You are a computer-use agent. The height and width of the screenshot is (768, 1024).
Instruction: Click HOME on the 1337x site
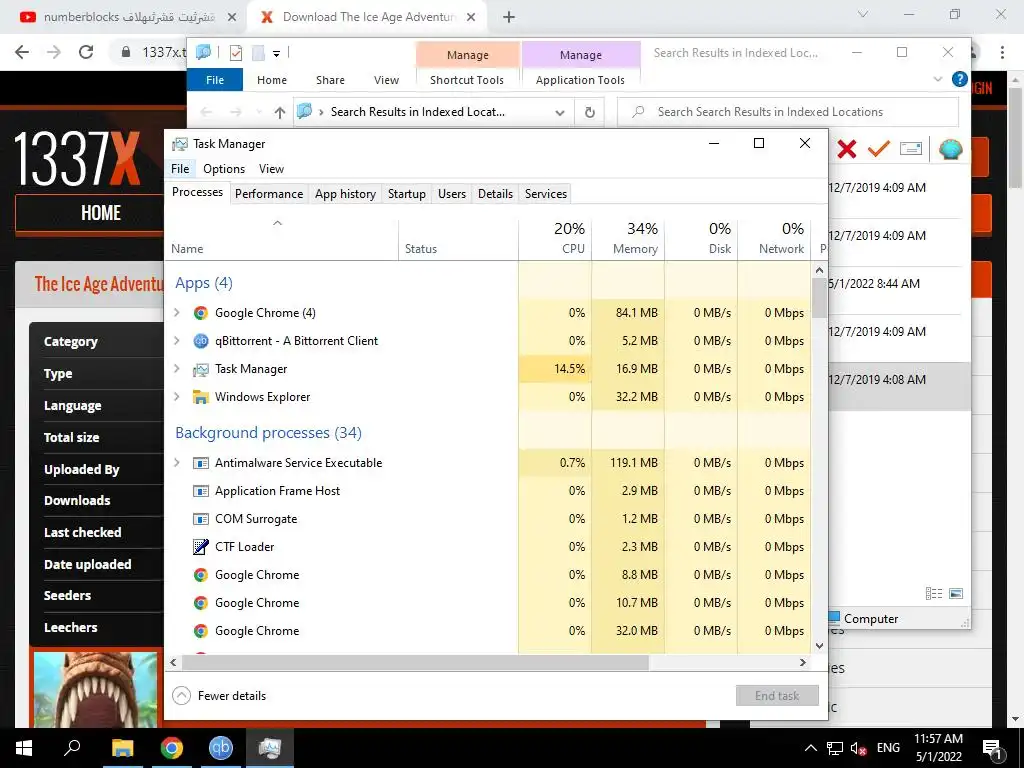101,213
